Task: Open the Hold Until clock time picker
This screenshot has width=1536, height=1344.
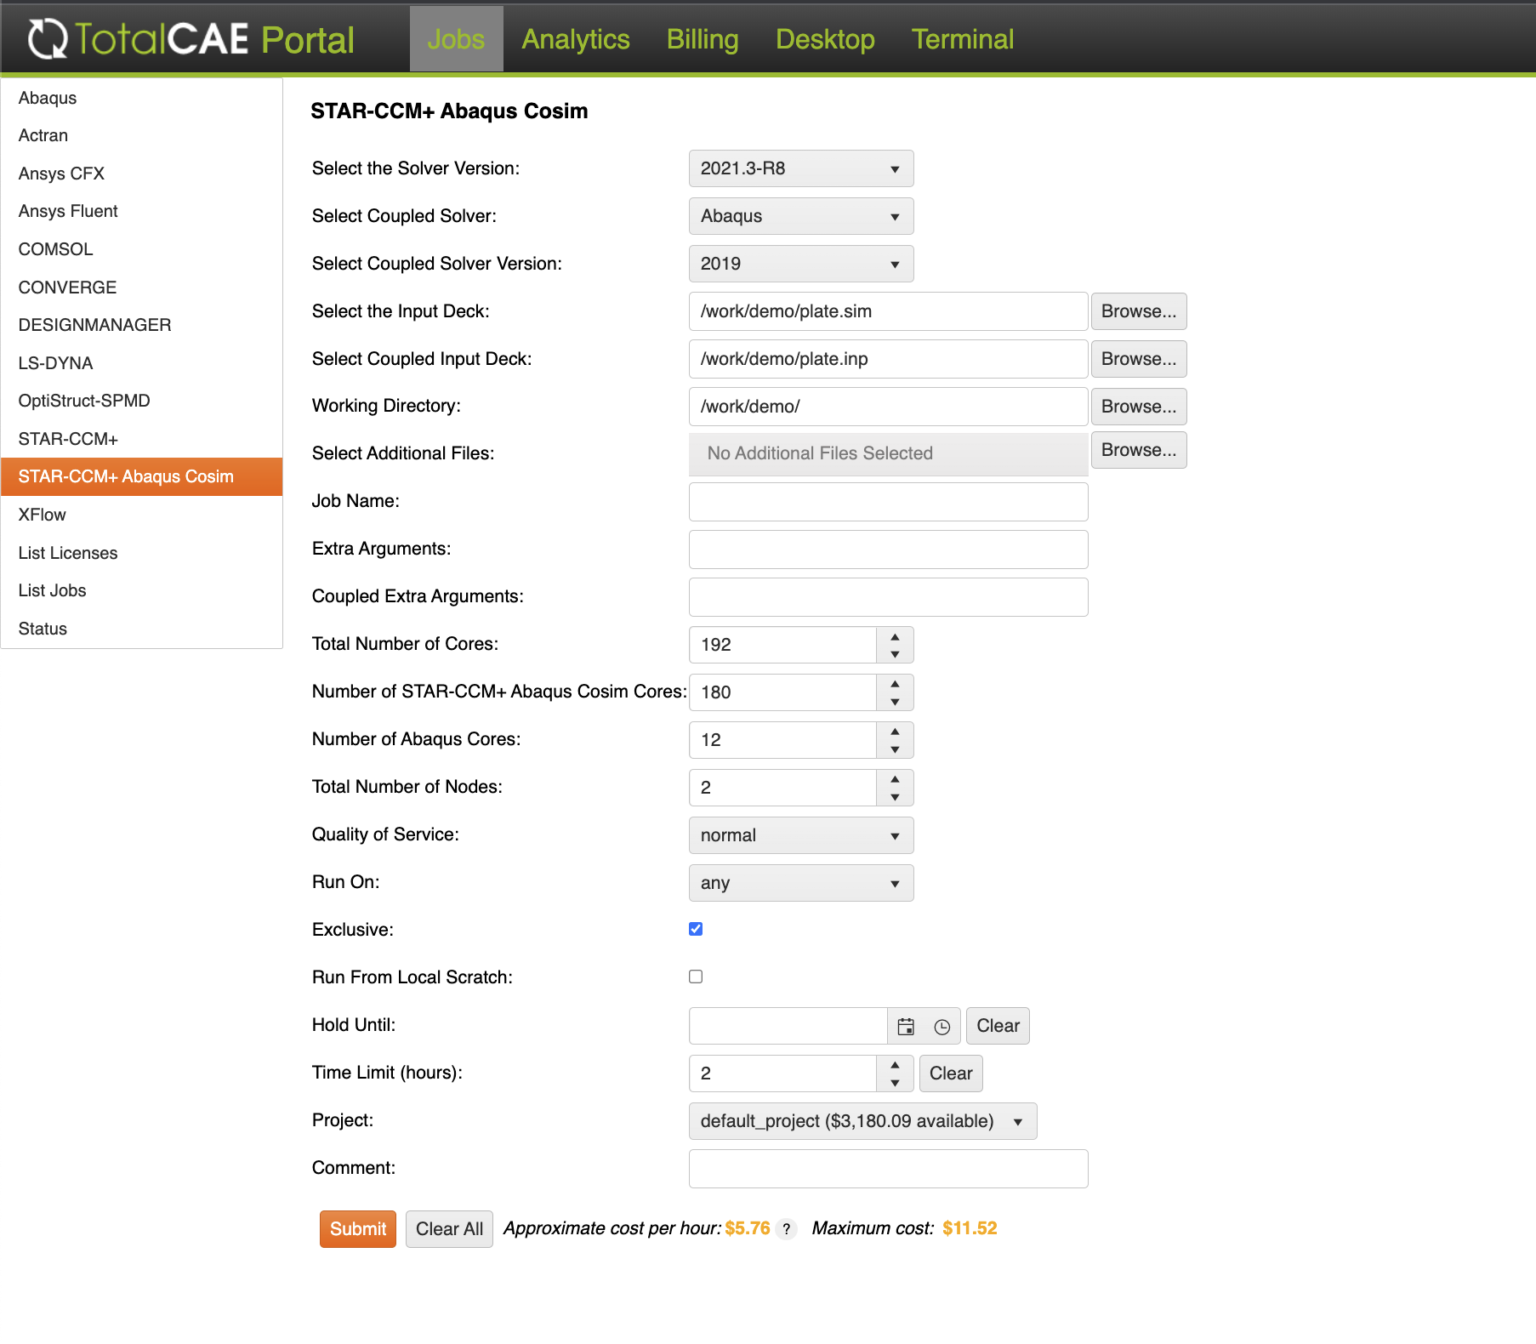Action: (x=942, y=1026)
